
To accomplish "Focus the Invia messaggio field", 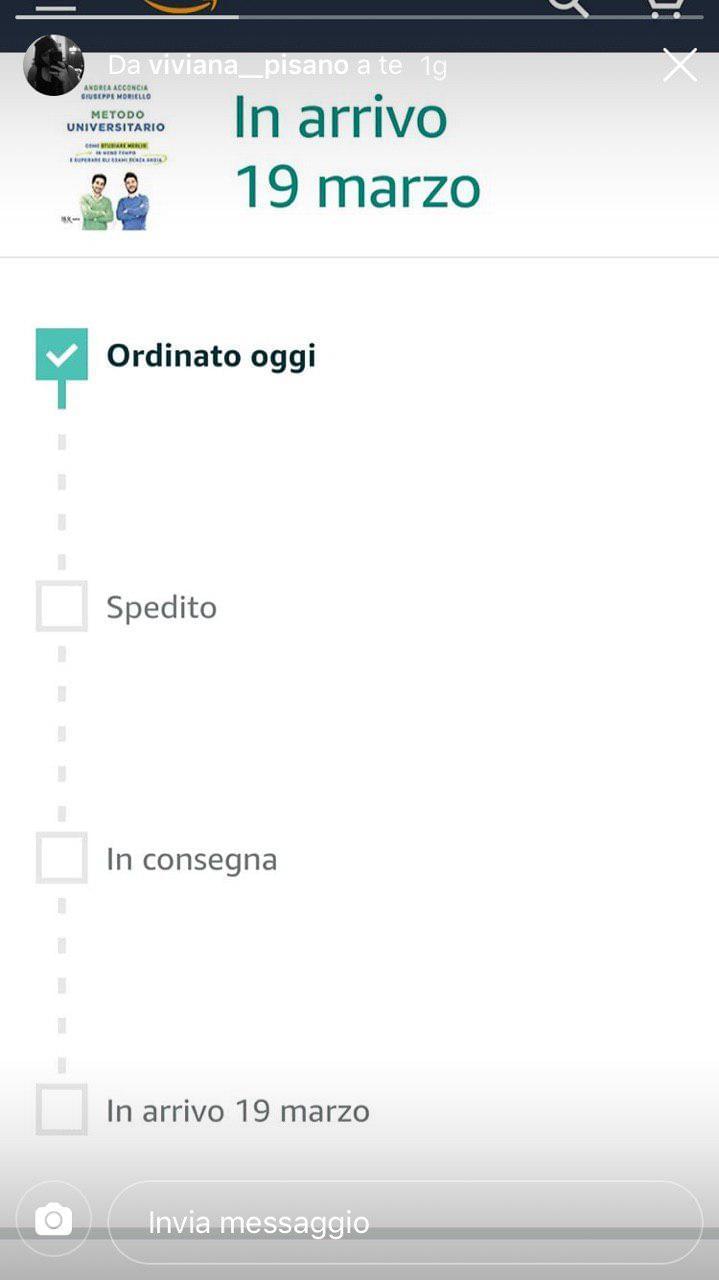I will point(405,1222).
